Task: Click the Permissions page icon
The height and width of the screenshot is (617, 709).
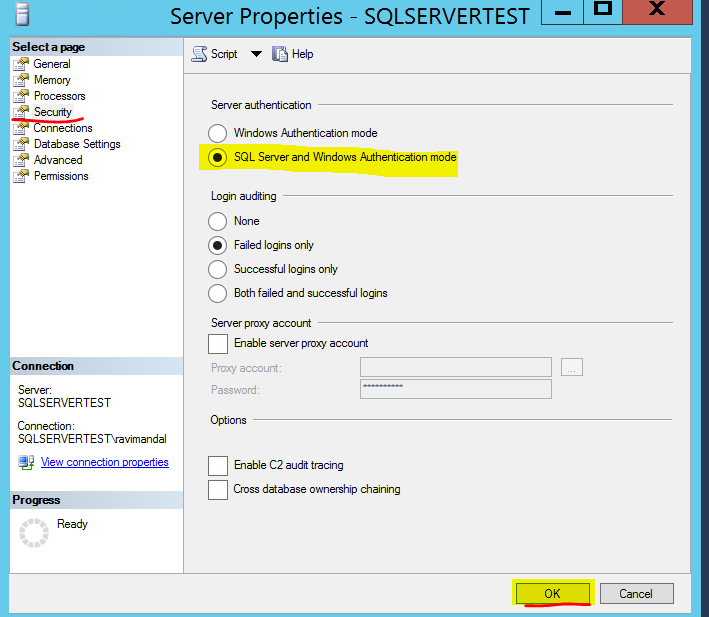Action: tap(21, 176)
